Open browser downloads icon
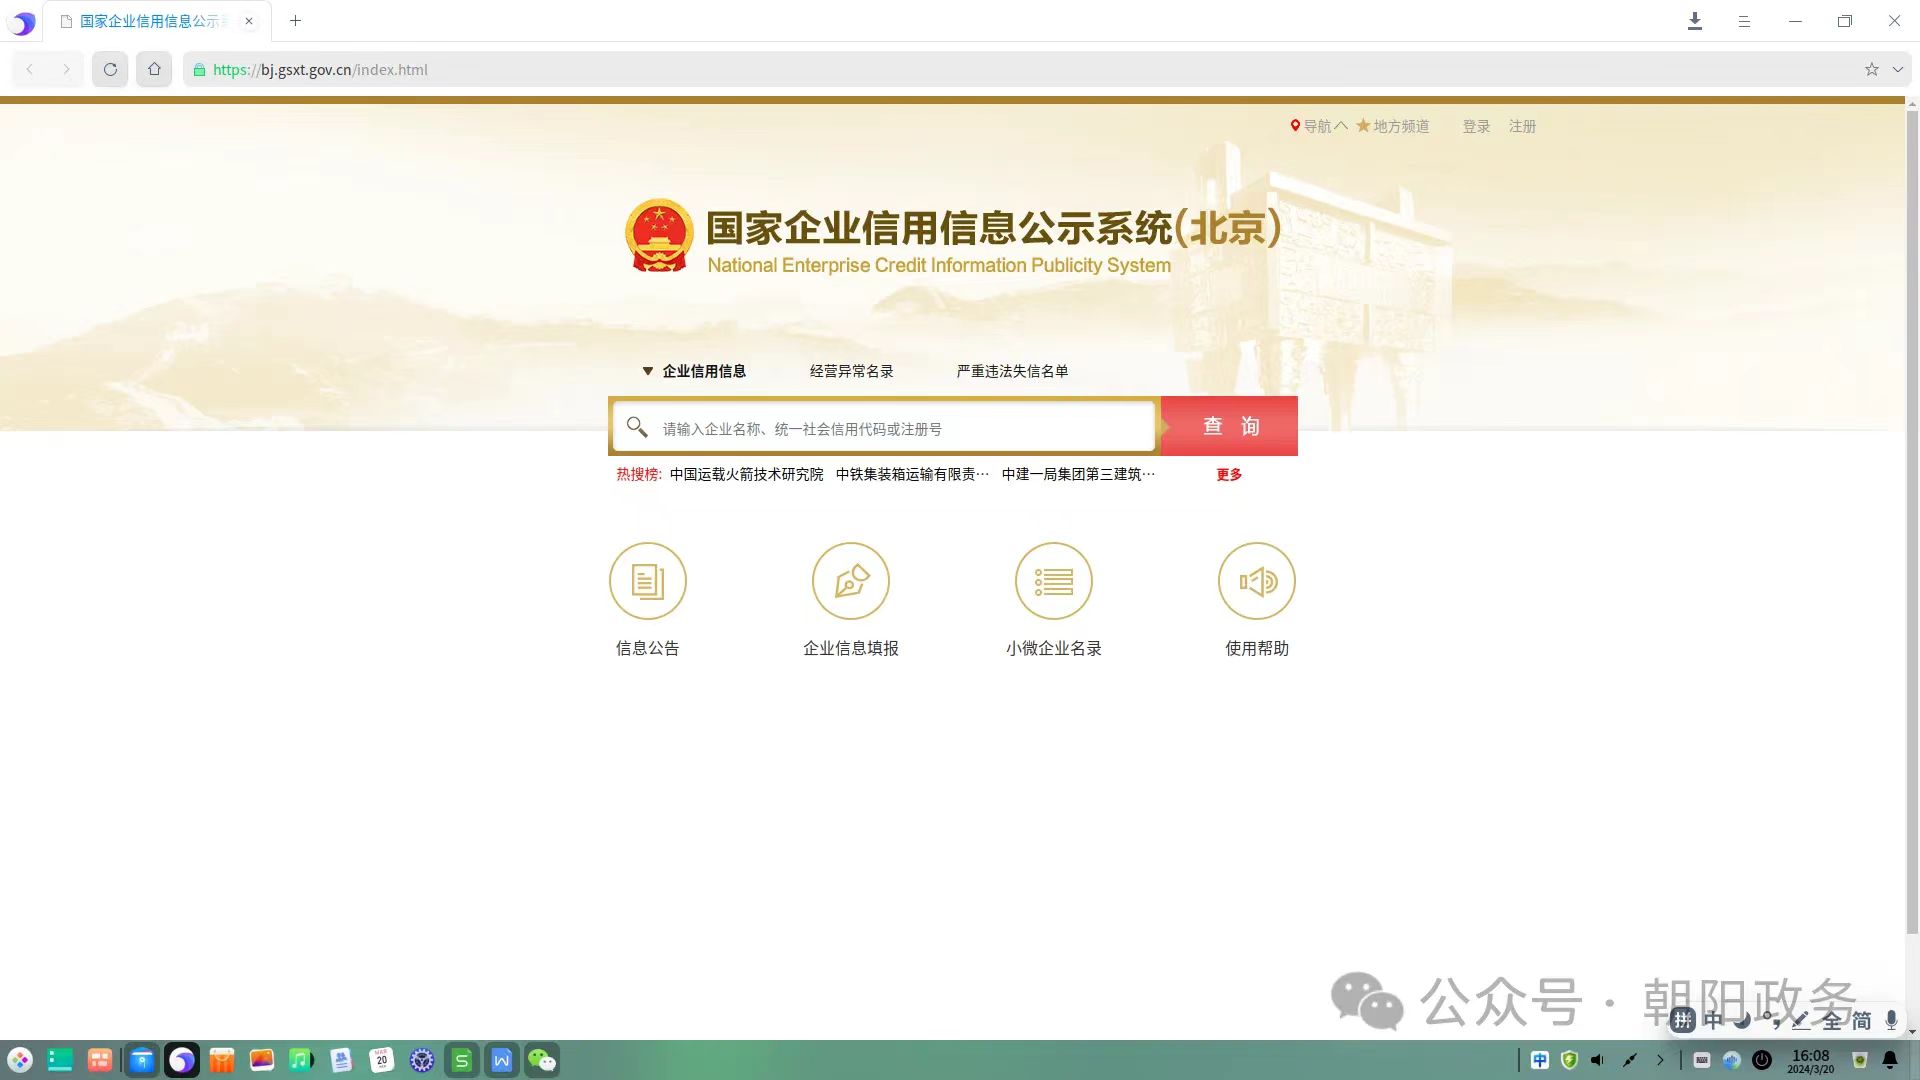 [1695, 21]
